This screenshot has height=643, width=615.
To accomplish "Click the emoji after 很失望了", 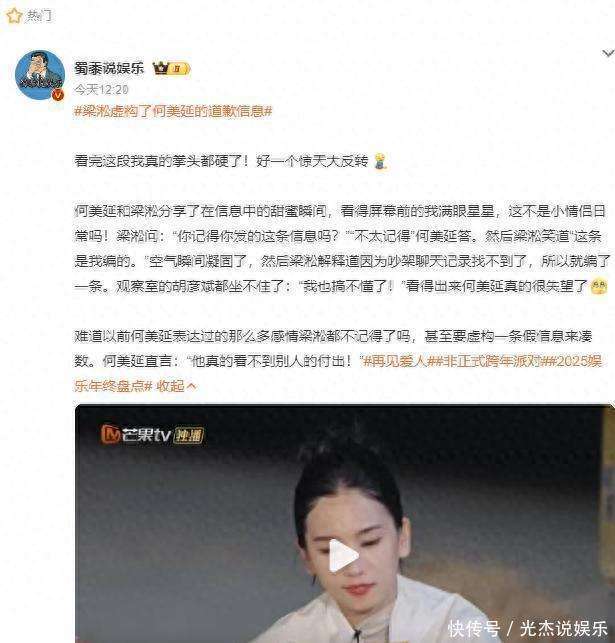I will [599, 286].
